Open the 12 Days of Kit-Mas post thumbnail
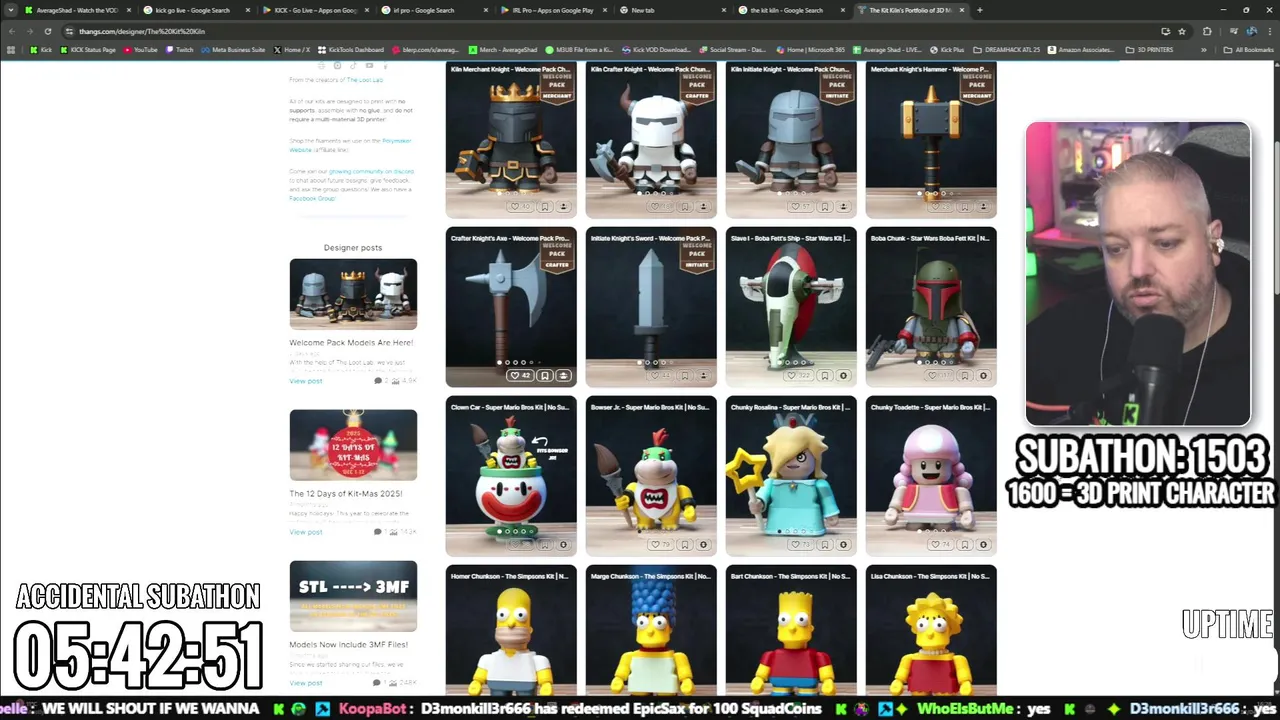Viewport: 1280px width, 720px height. point(353,445)
